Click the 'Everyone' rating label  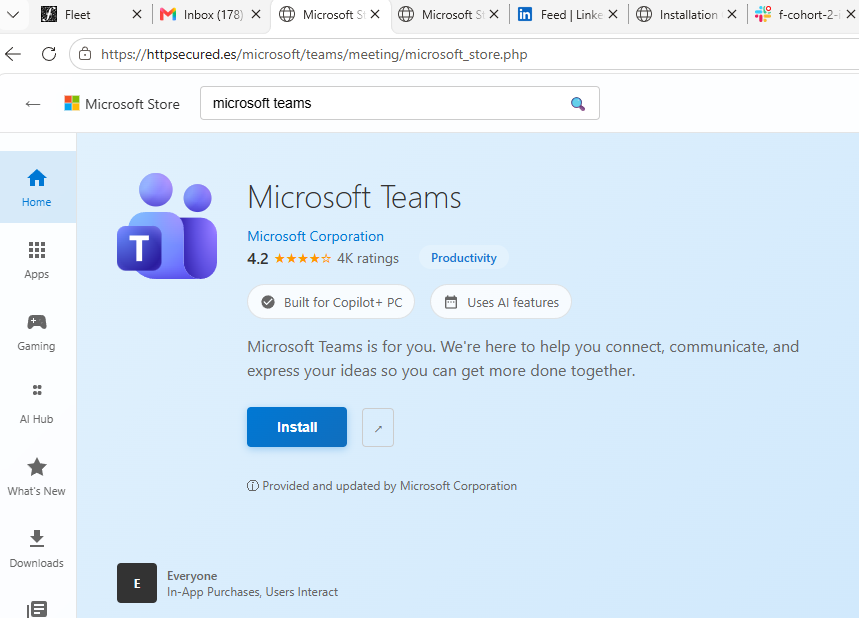click(x=192, y=576)
